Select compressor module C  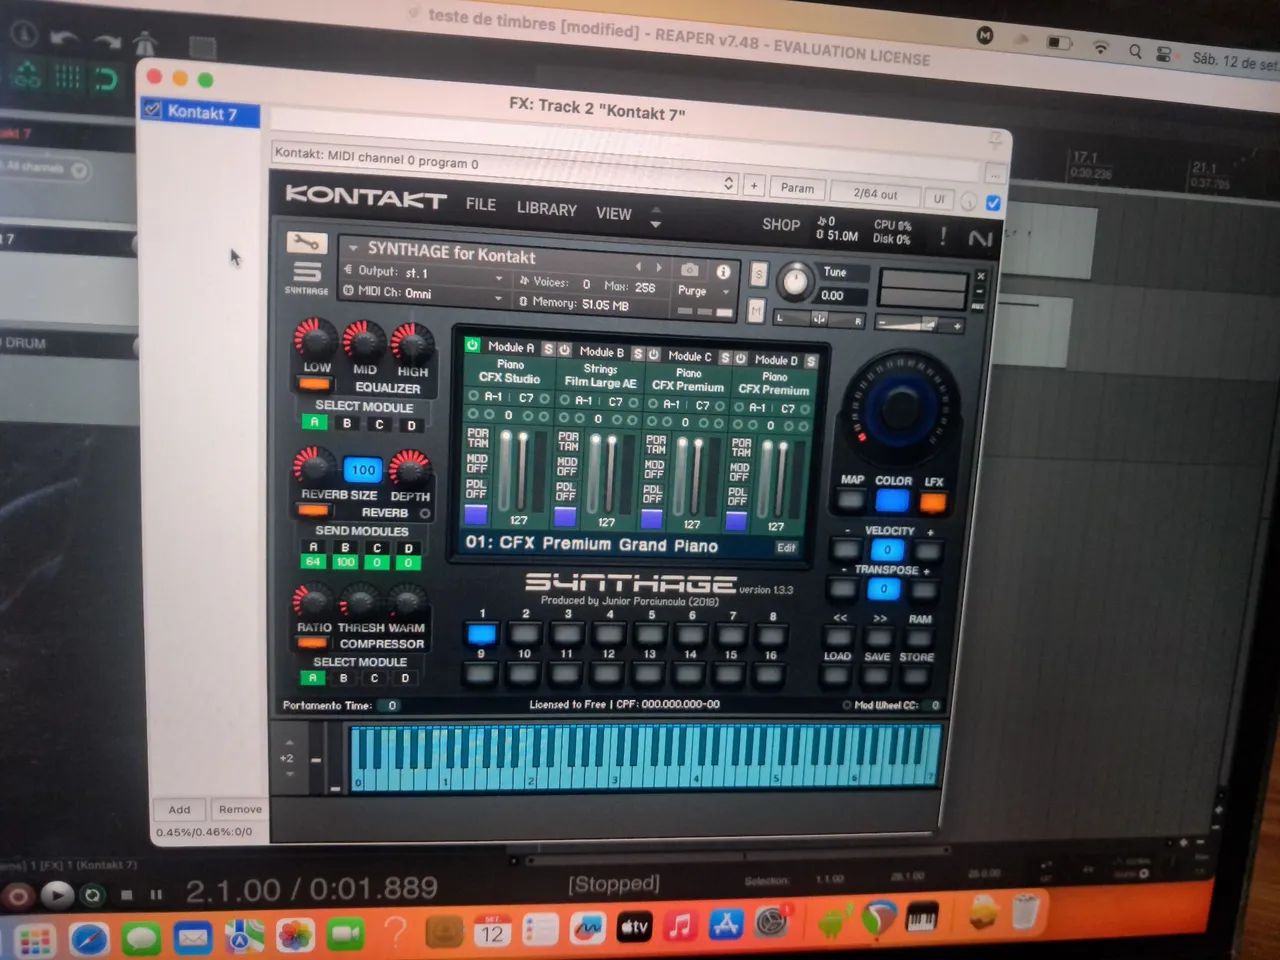[374, 678]
